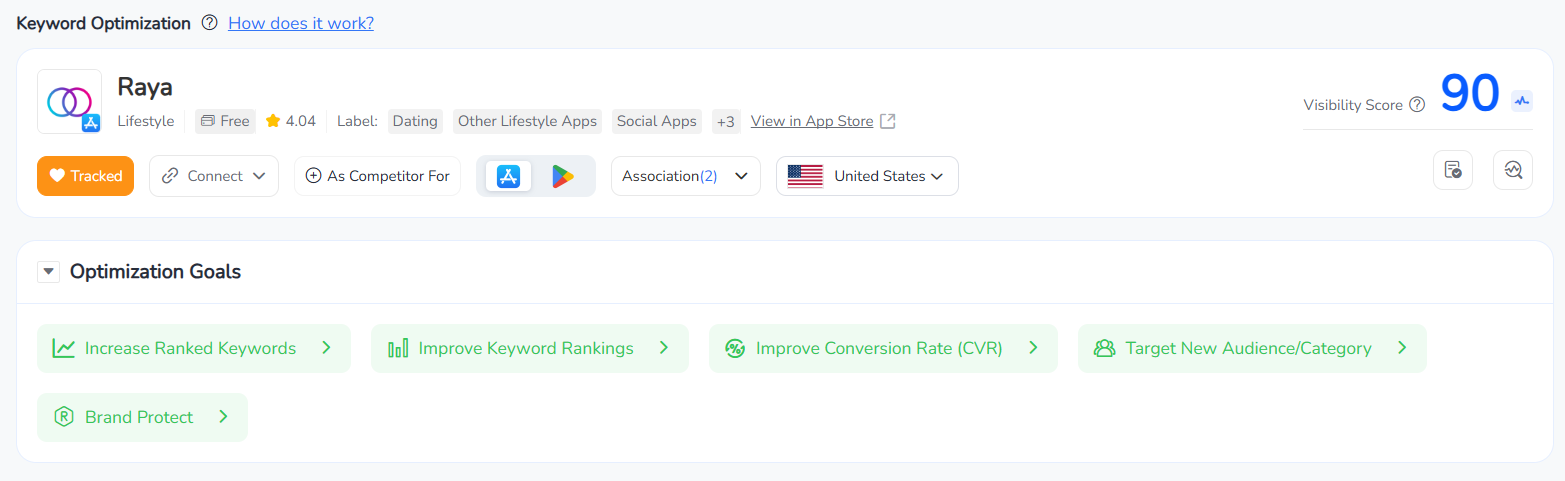Expand the Connect dropdown

point(214,176)
